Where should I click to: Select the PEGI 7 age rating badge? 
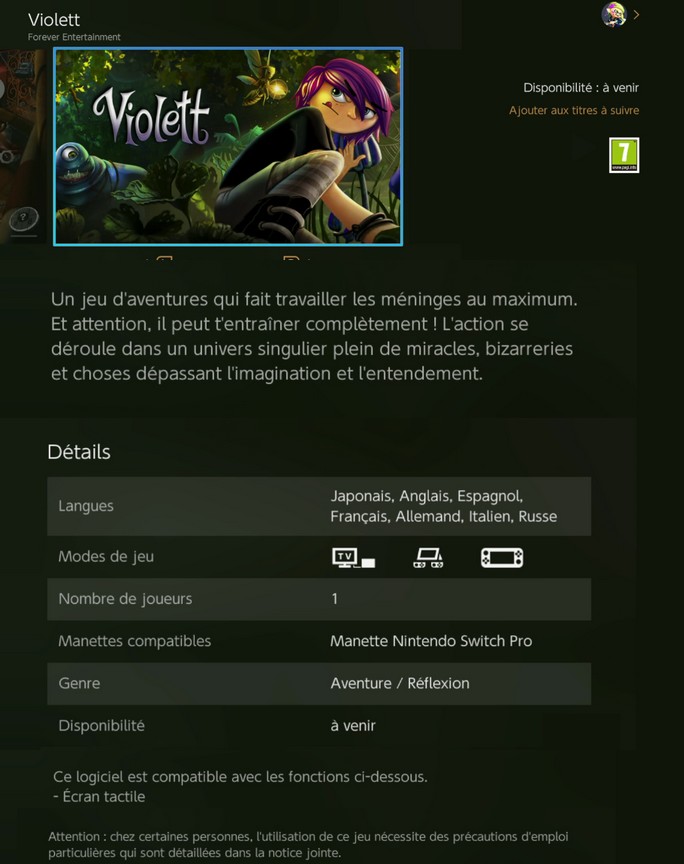(x=624, y=155)
